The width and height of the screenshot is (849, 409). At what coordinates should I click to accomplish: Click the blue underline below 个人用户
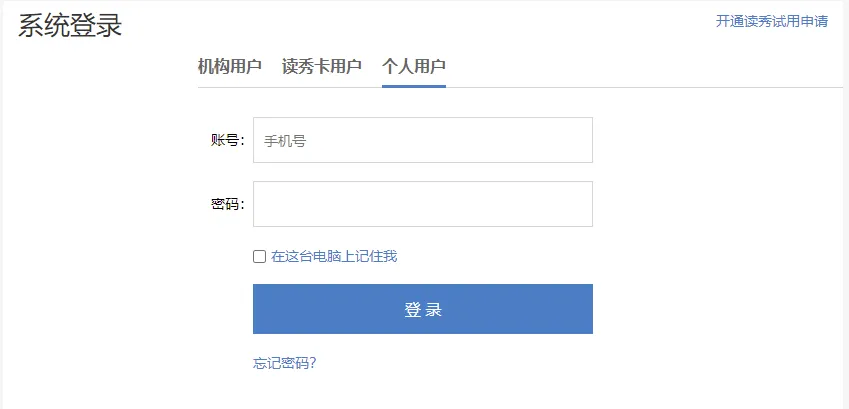(414, 86)
